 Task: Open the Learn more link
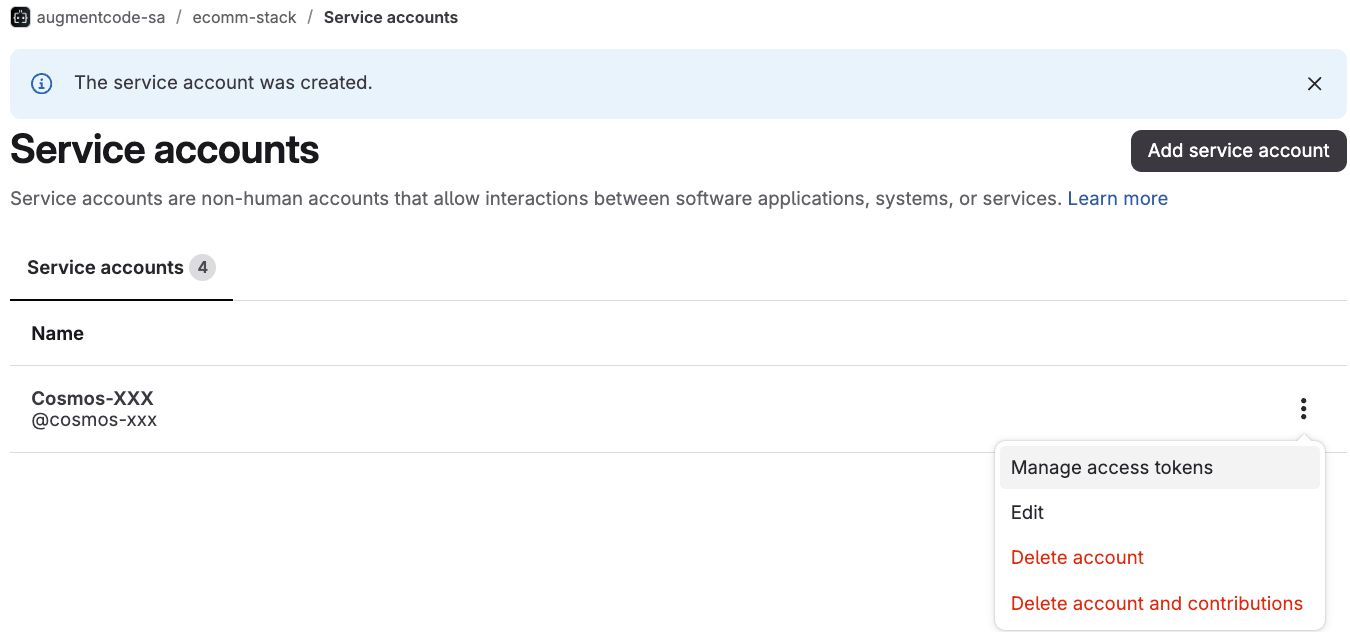click(1117, 198)
